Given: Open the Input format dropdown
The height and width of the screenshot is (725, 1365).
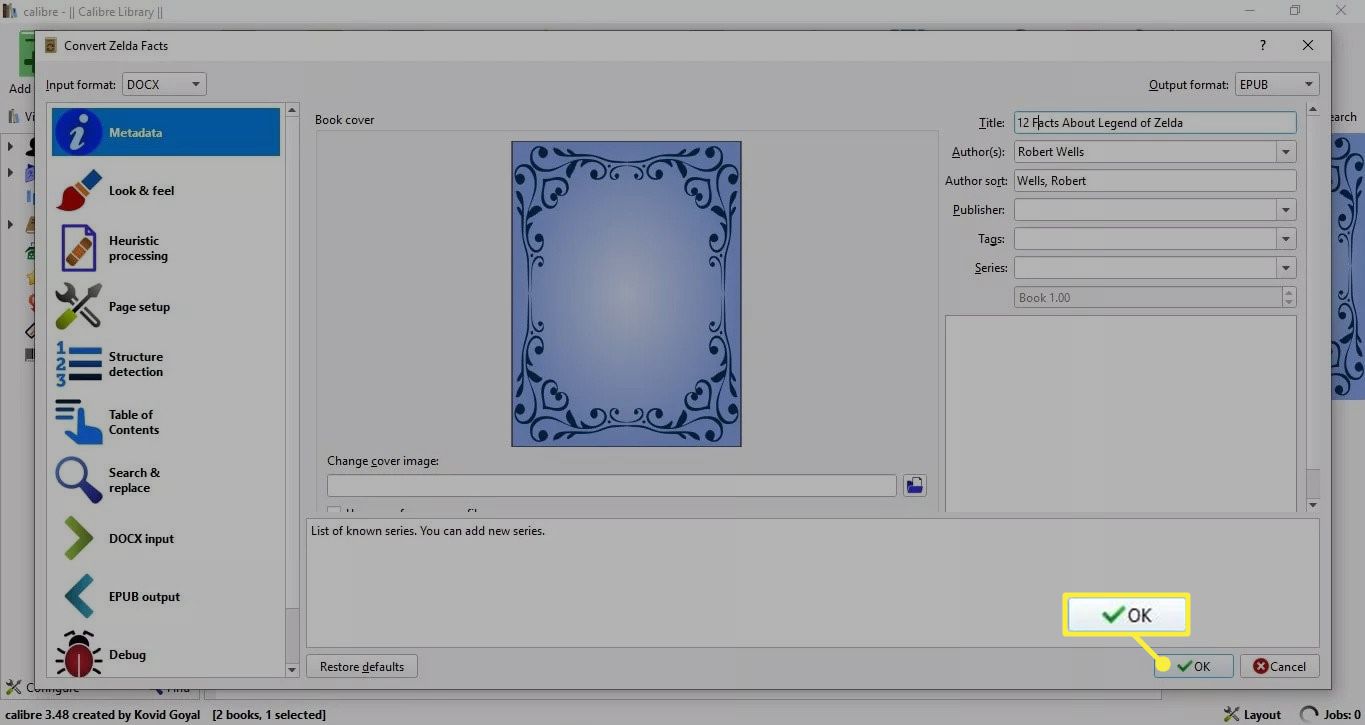Looking at the screenshot, I should tap(164, 85).
